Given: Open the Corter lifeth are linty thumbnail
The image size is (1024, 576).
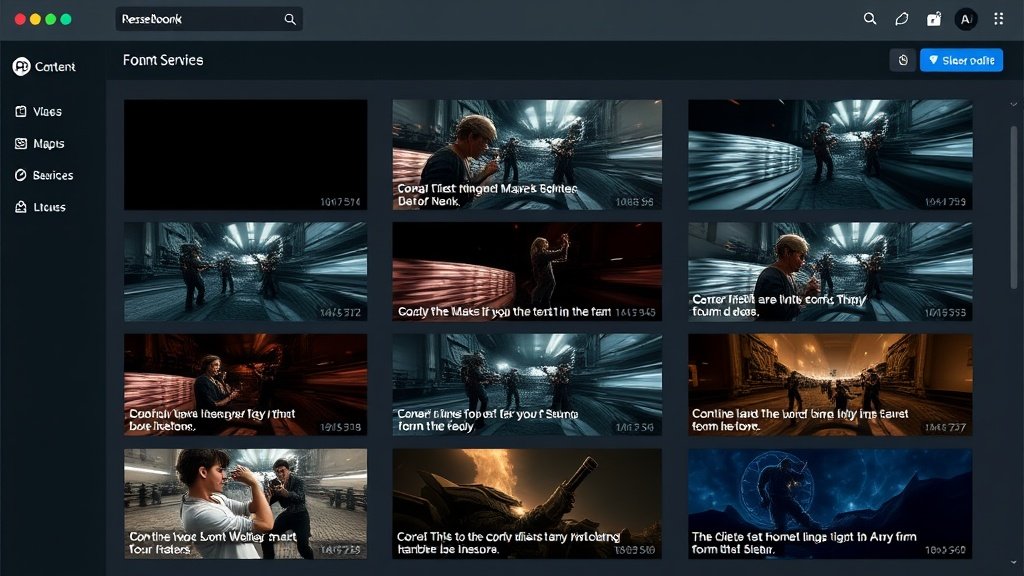Looking at the screenshot, I should [830, 272].
